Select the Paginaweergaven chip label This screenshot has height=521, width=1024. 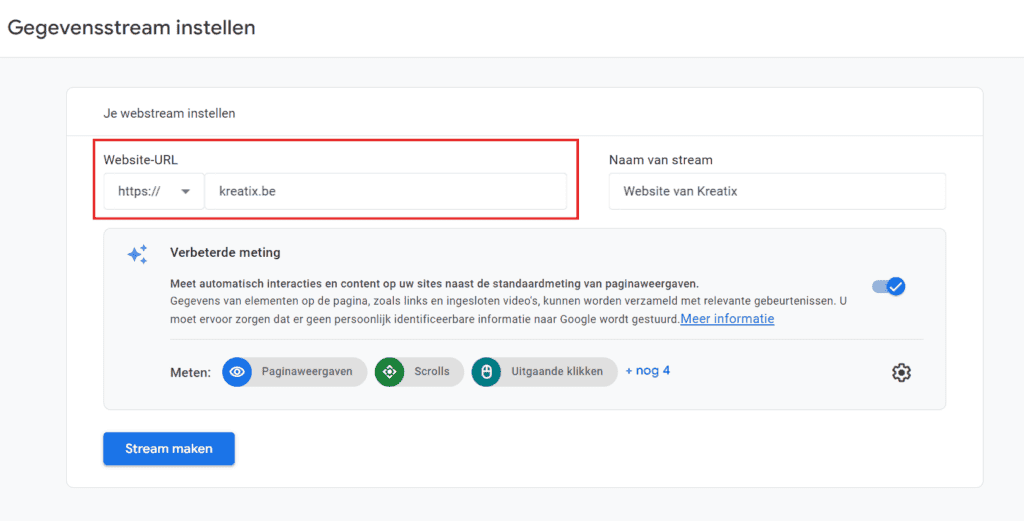pyautogui.click(x=306, y=372)
